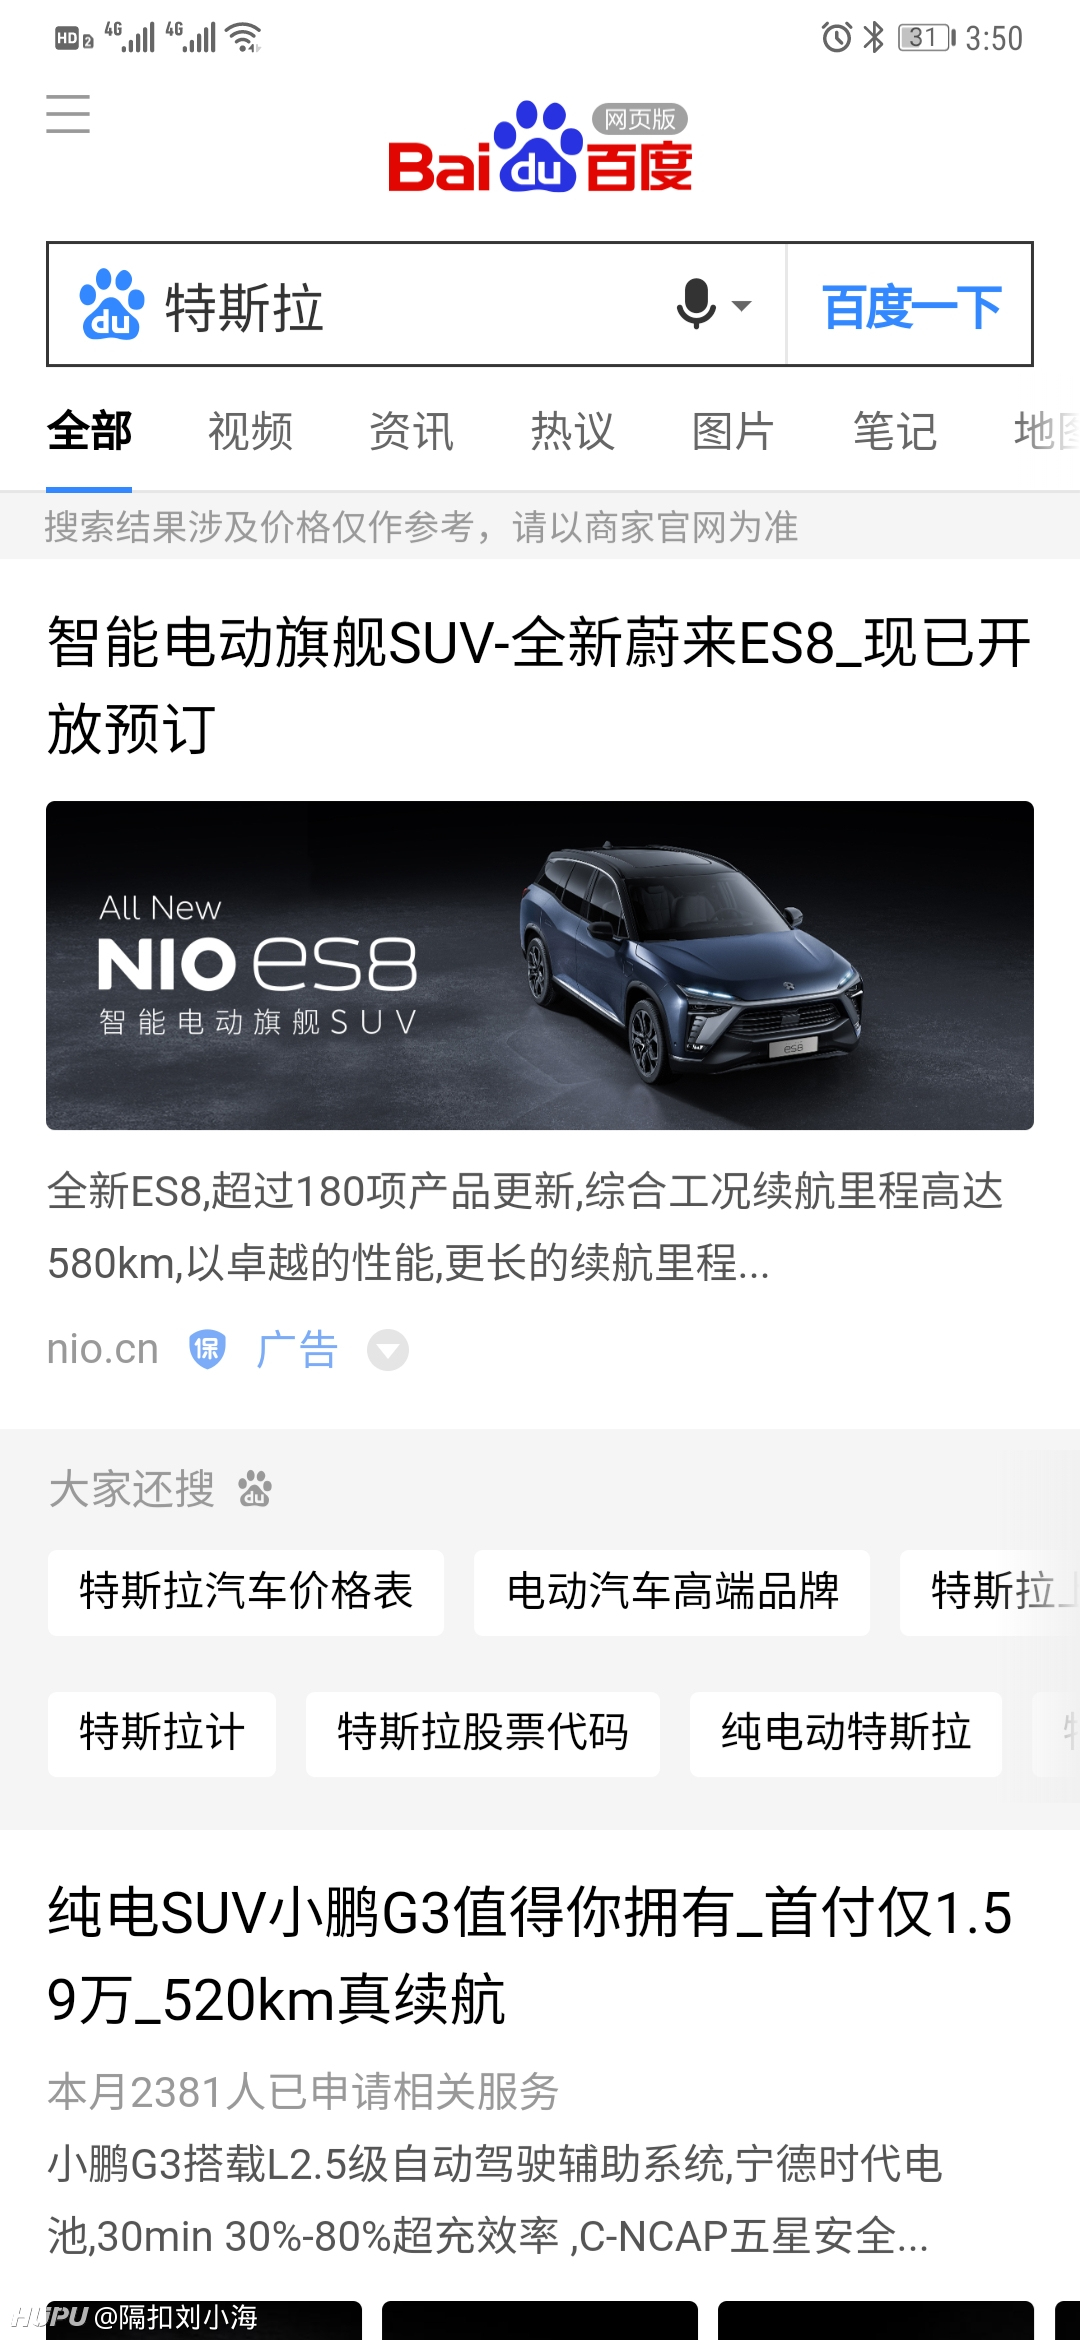The image size is (1080, 2340).
Task: Click the 百度一下 search button
Action: coord(911,305)
